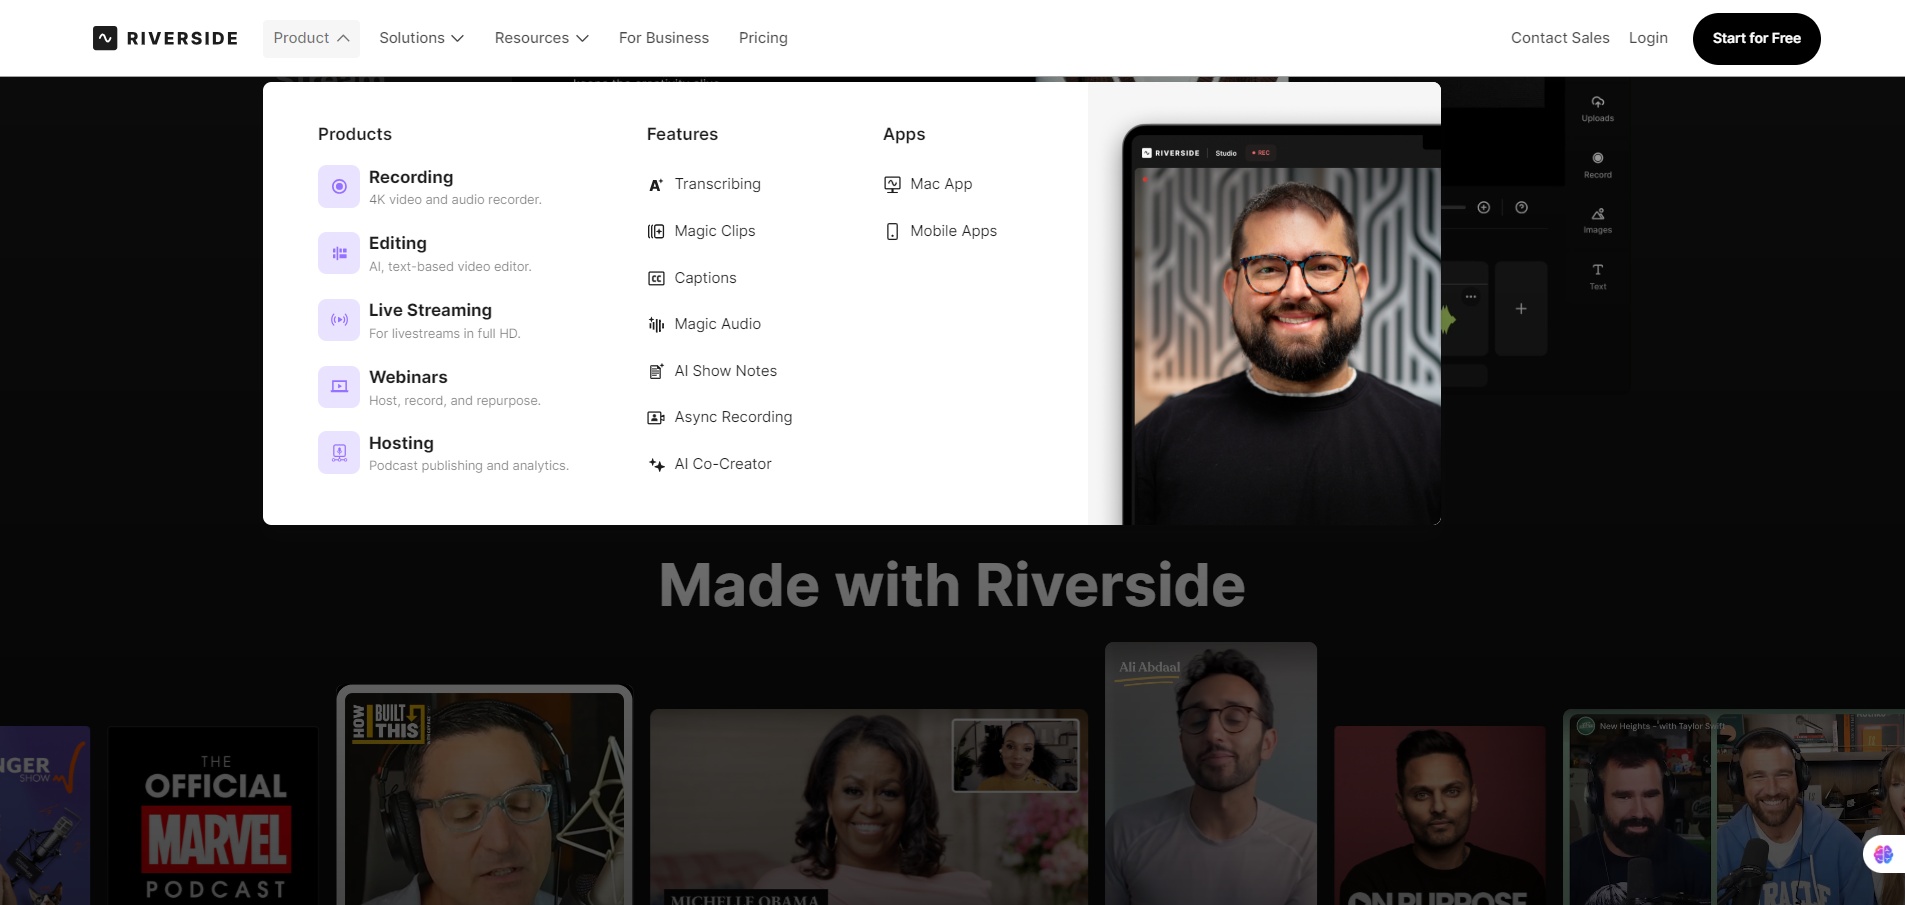Click the Recording product icon
The height and width of the screenshot is (905, 1905).
[339, 187]
